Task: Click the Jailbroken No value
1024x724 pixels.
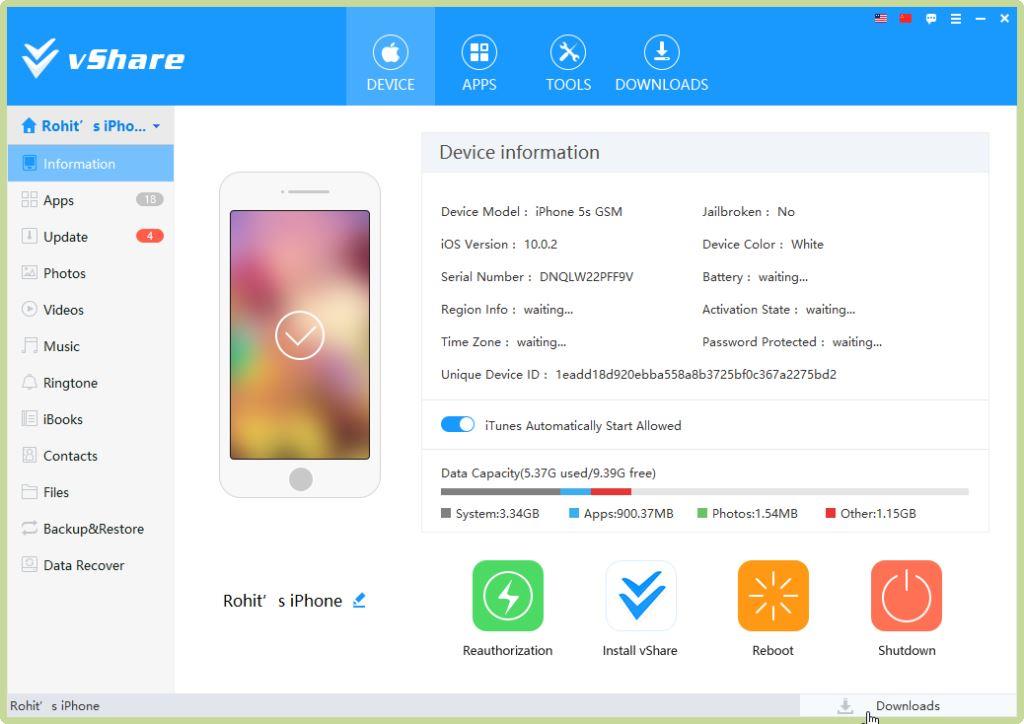Action: [x=786, y=212]
